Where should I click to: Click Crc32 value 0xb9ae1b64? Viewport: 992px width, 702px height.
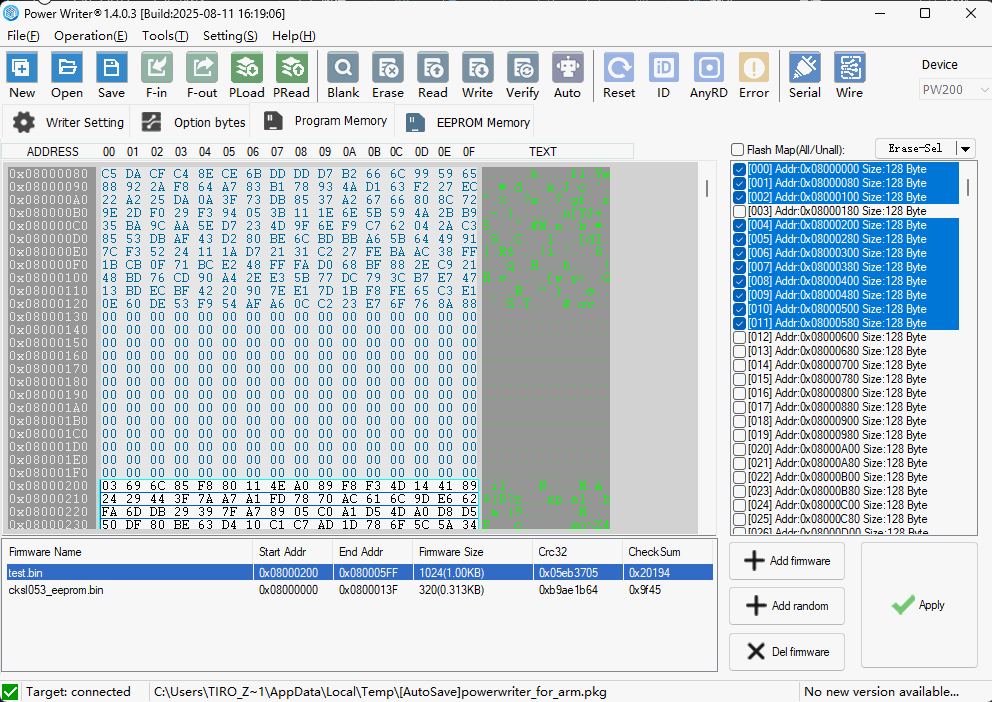click(568, 590)
